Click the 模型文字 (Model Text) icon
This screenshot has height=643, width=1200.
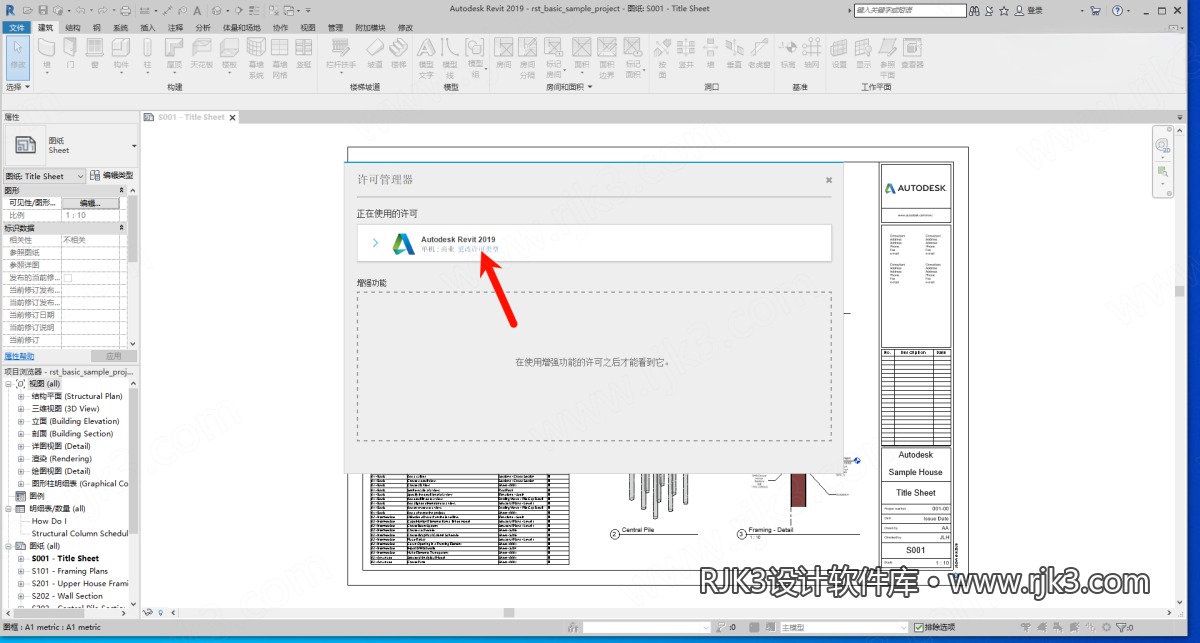point(426,48)
